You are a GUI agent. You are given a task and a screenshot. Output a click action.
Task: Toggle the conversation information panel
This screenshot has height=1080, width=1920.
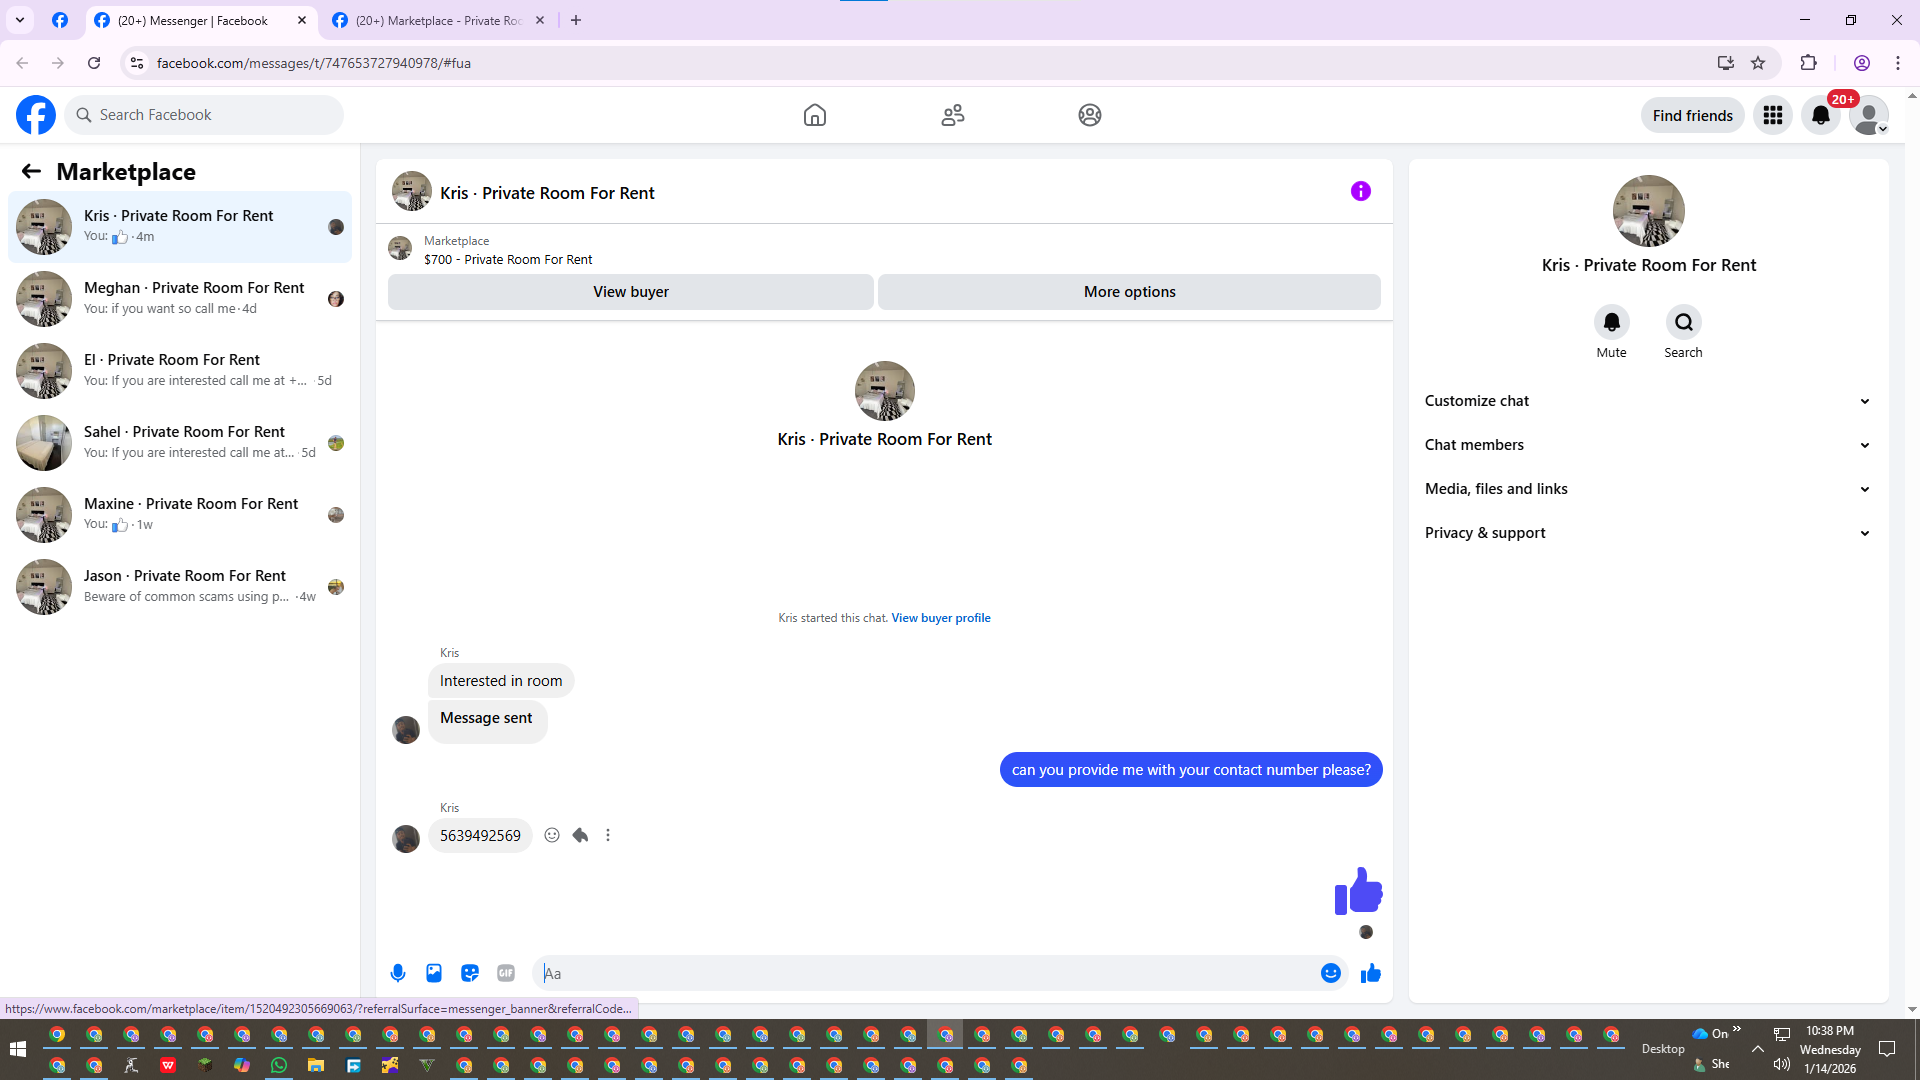coord(1360,191)
